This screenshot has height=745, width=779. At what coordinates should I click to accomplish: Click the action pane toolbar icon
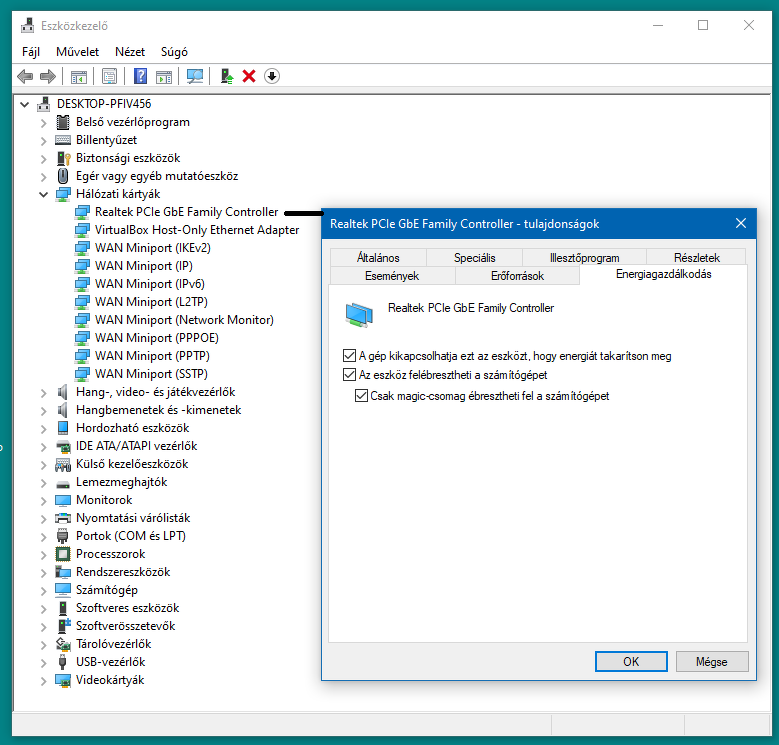[x=164, y=76]
